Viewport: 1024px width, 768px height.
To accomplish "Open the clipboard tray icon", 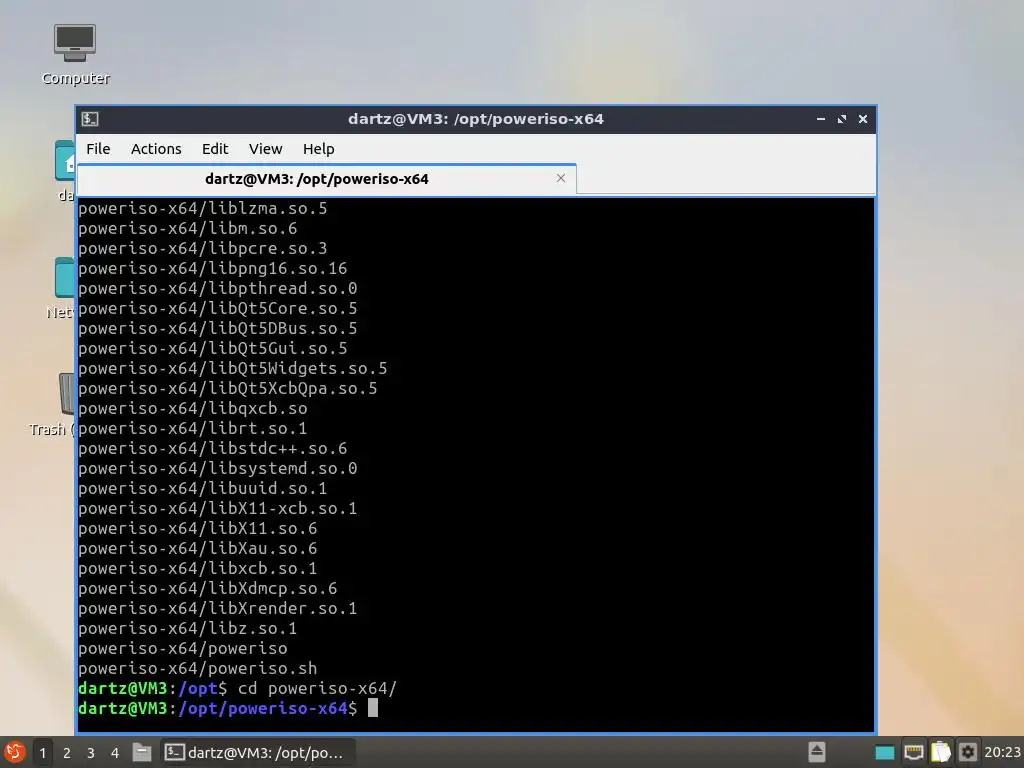I will pyautogui.click(x=940, y=752).
